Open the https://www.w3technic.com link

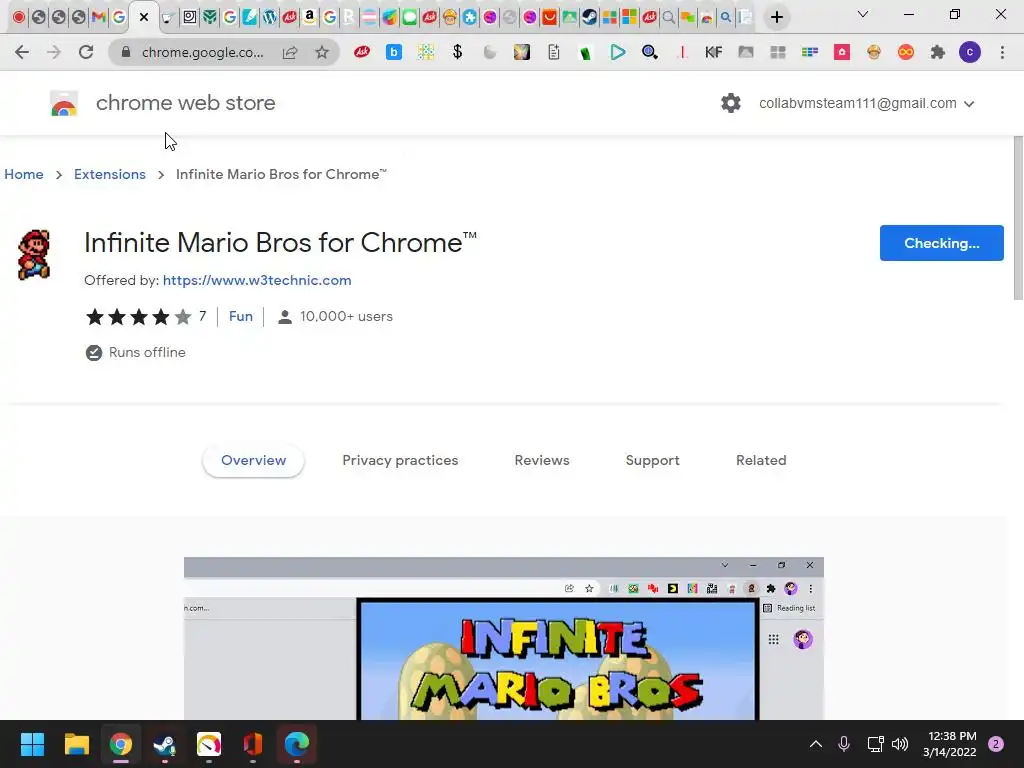257,280
